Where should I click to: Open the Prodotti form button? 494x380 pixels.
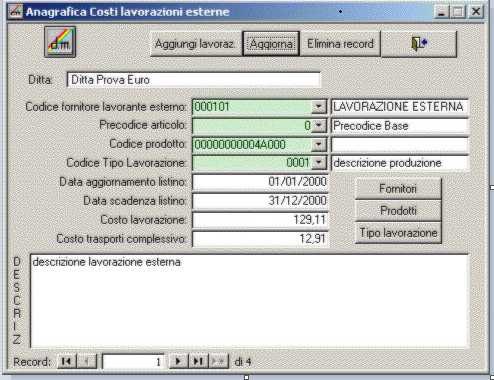click(x=398, y=211)
